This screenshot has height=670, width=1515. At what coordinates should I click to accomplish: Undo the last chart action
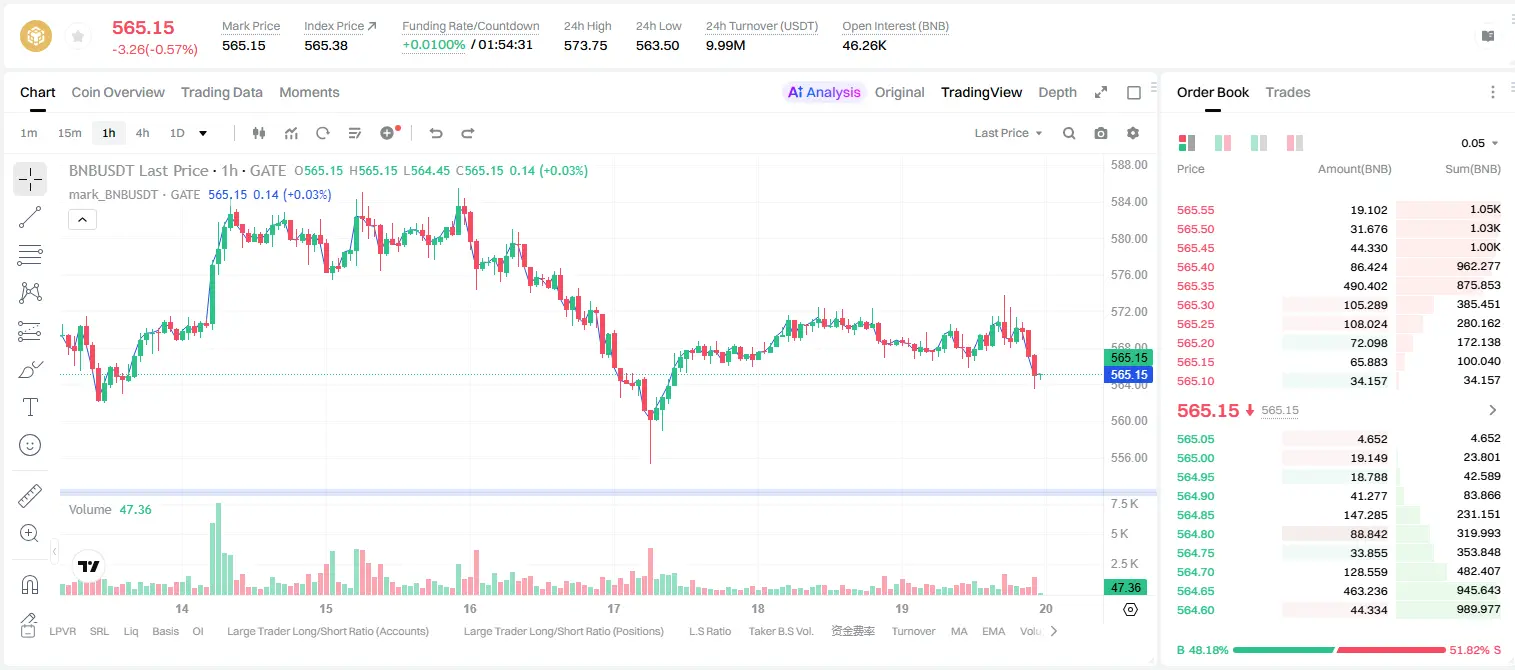pyautogui.click(x=435, y=133)
